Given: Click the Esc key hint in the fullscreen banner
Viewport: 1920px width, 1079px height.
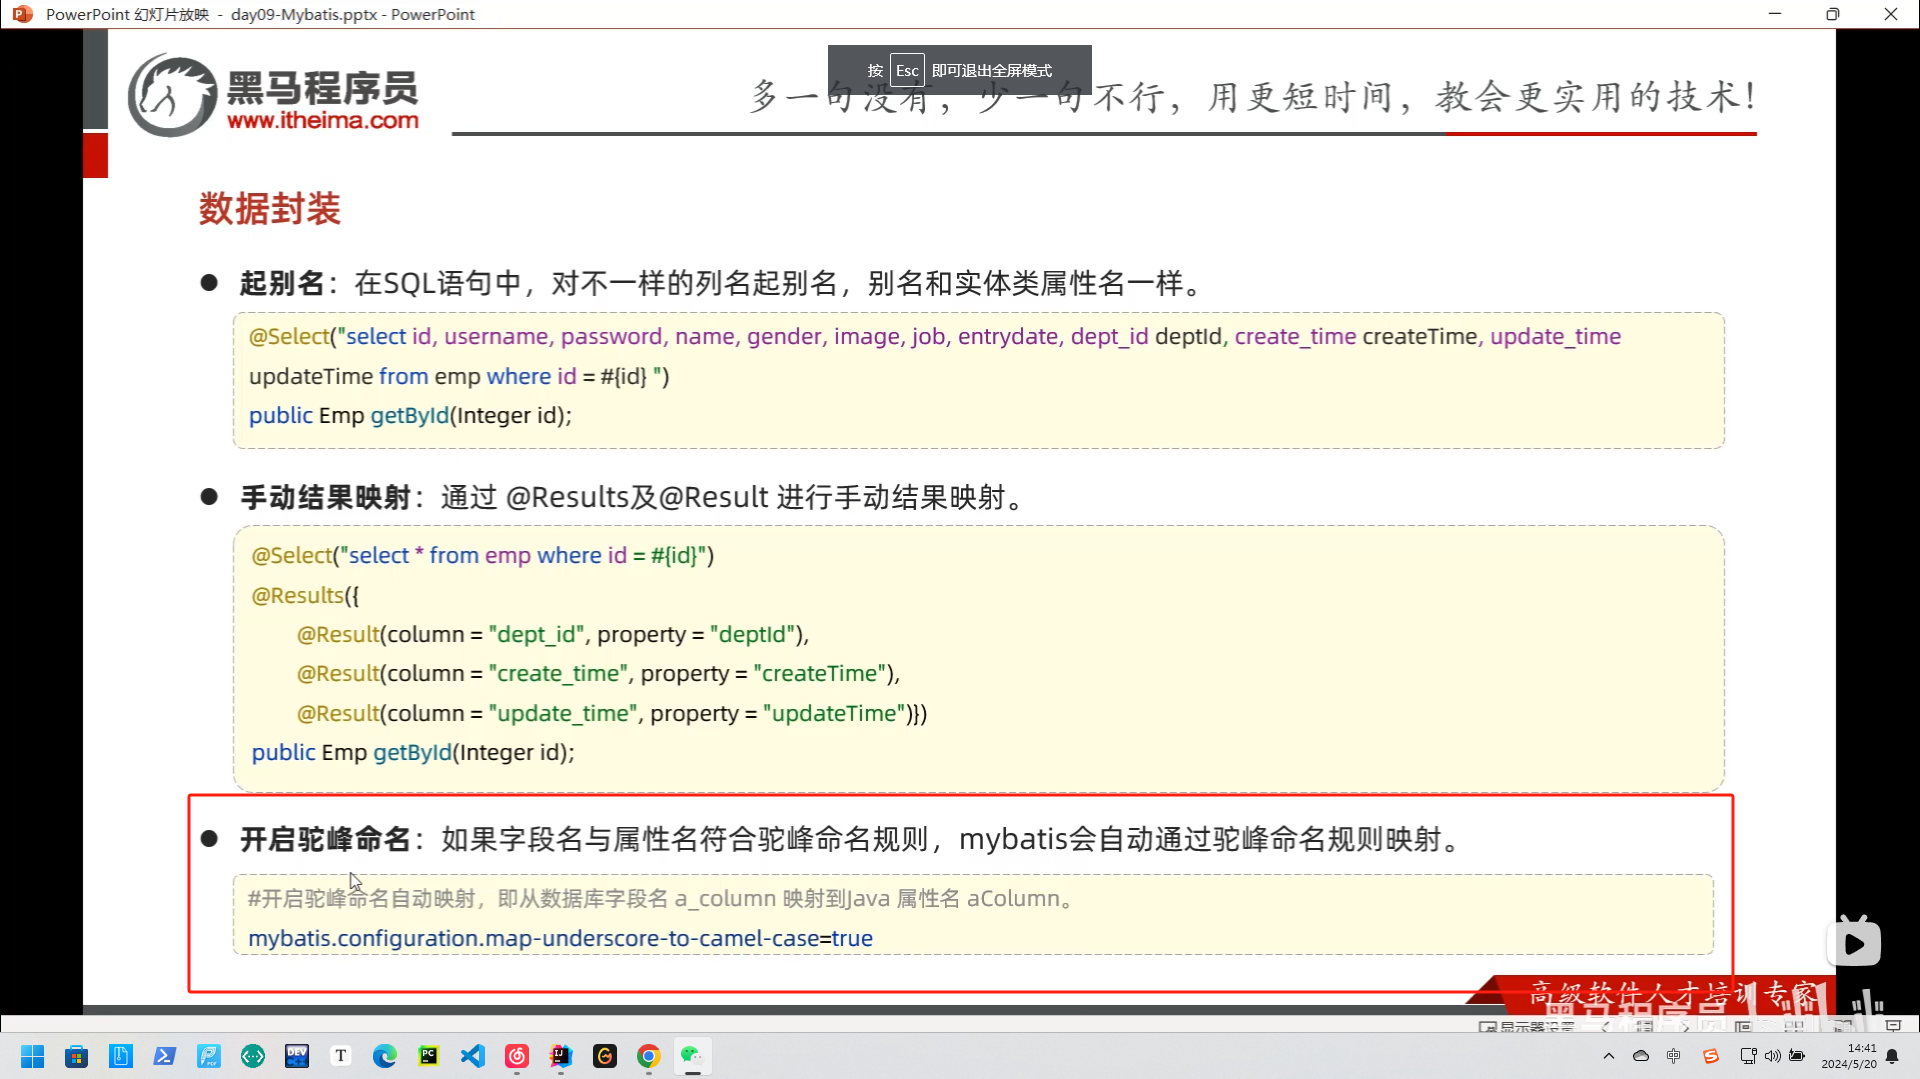Looking at the screenshot, I should point(907,71).
